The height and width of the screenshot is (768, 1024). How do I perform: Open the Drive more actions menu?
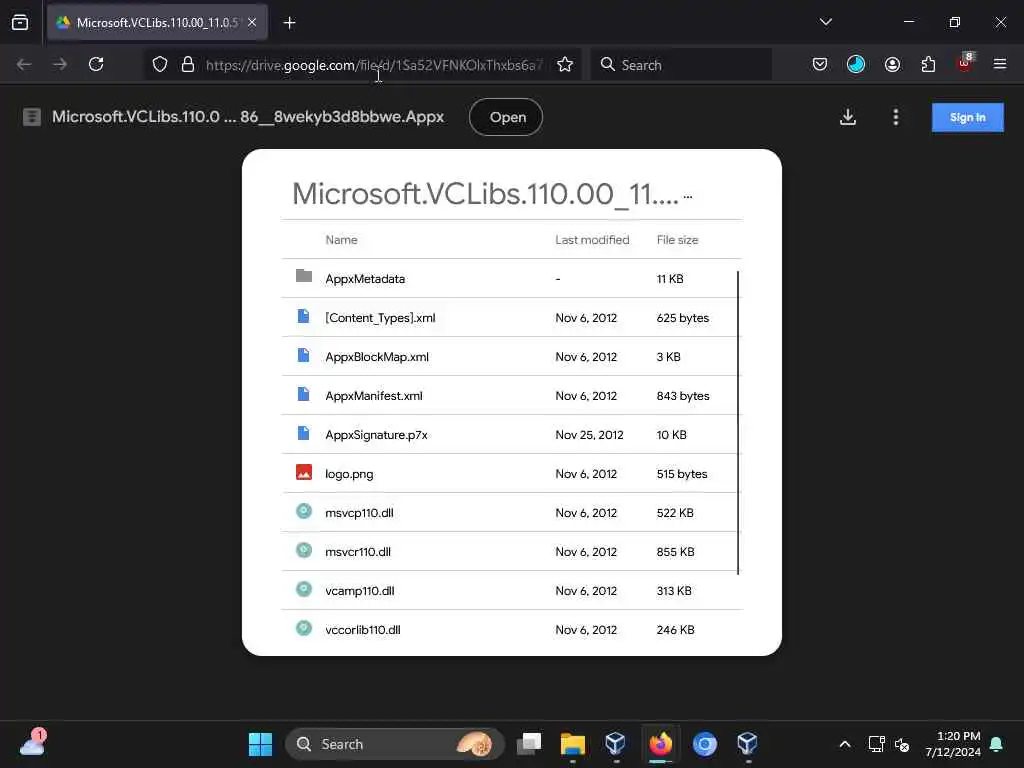click(x=895, y=117)
